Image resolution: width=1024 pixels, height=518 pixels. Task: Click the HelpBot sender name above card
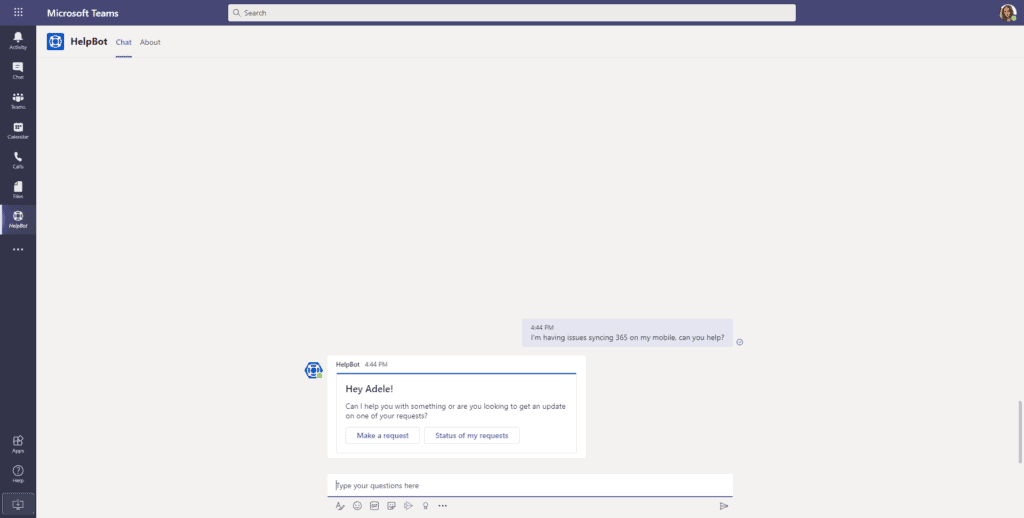(347, 364)
